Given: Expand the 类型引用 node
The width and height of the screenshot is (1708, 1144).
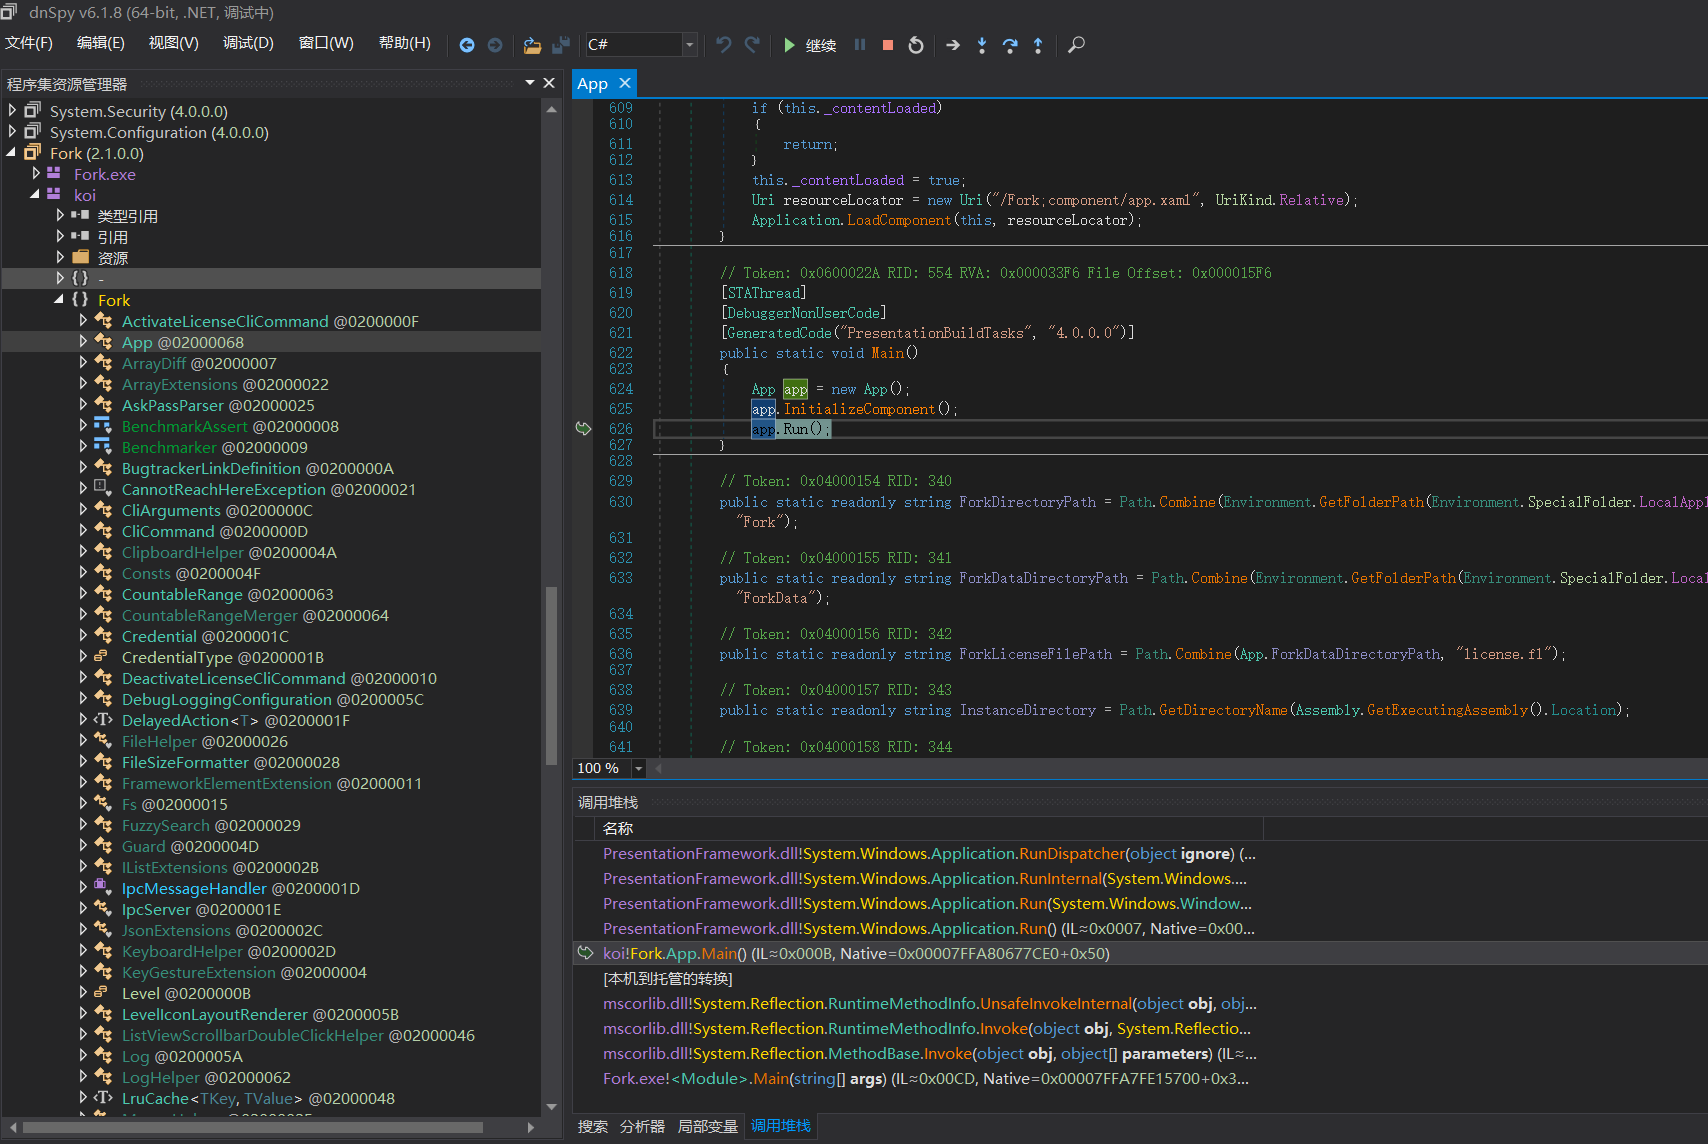Looking at the screenshot, I should coord(60,216).
